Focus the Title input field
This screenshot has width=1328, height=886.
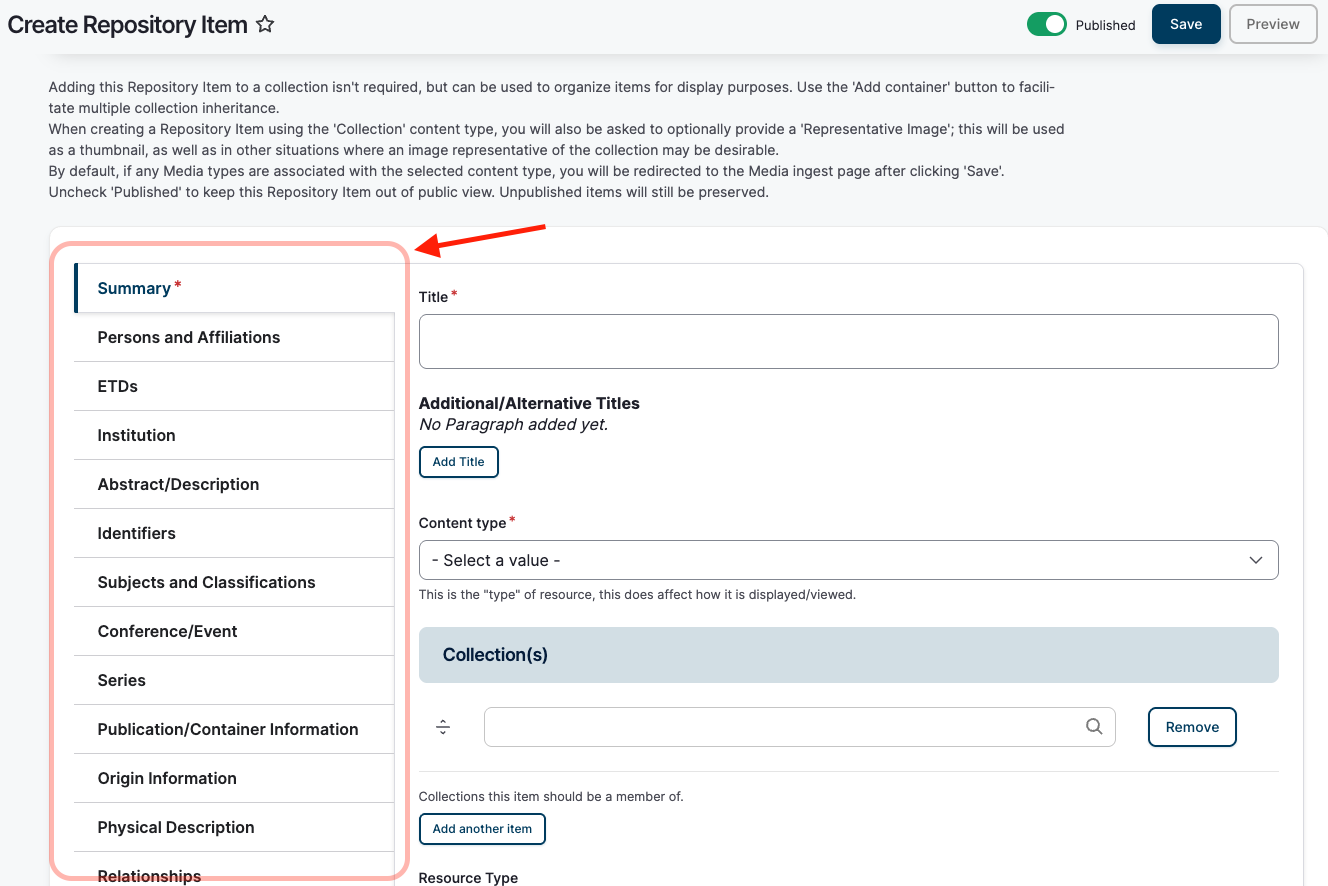(848, 342)
